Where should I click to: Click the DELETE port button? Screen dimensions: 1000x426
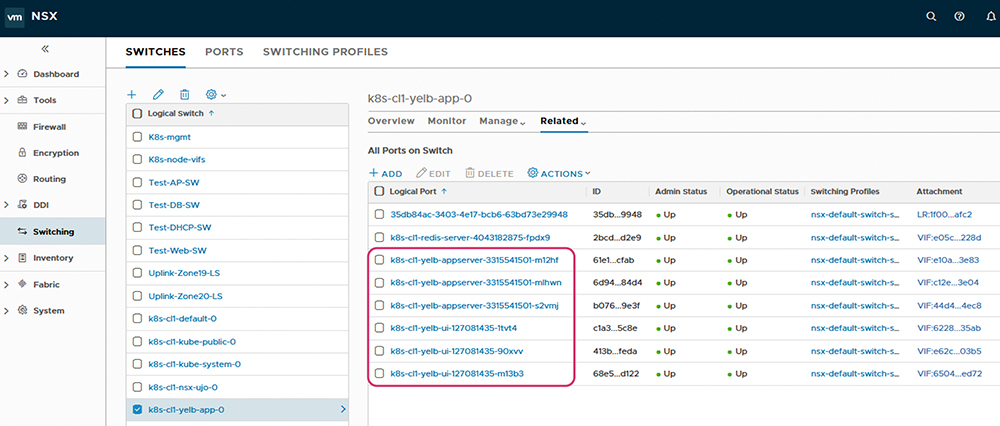pyautogui.click(x=489, y=173)
